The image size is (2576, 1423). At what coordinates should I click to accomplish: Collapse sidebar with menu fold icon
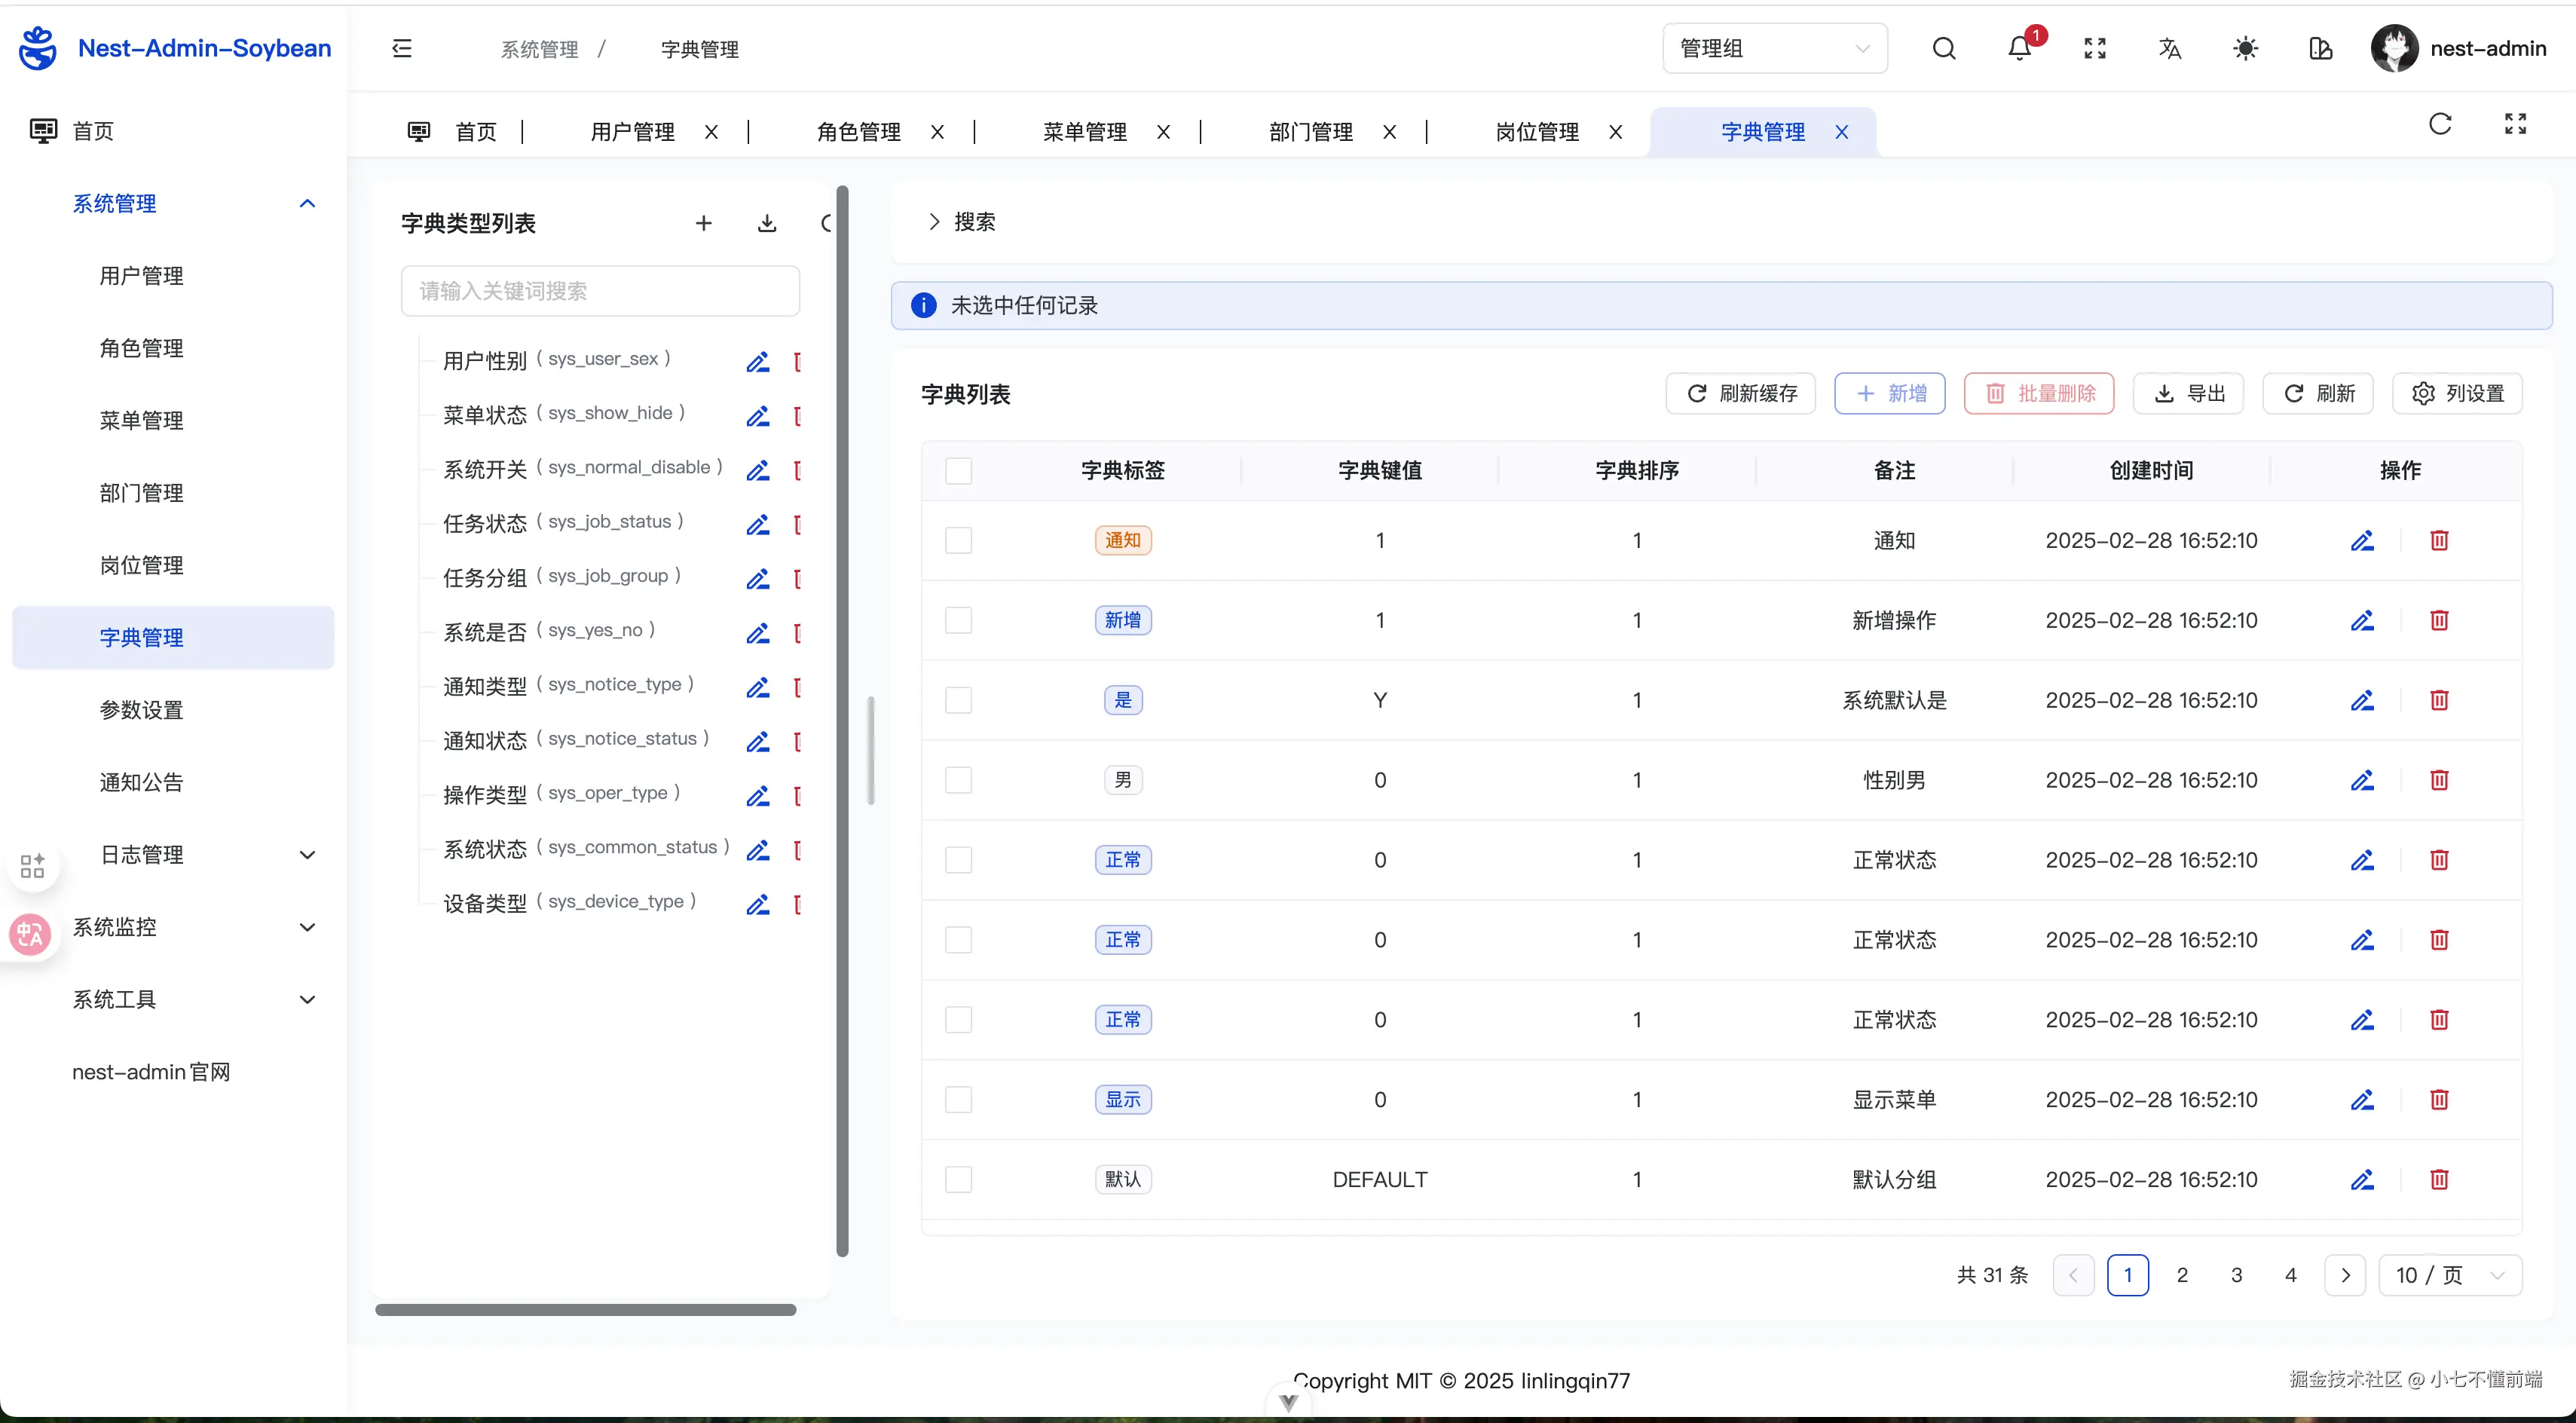coord(402,49)
